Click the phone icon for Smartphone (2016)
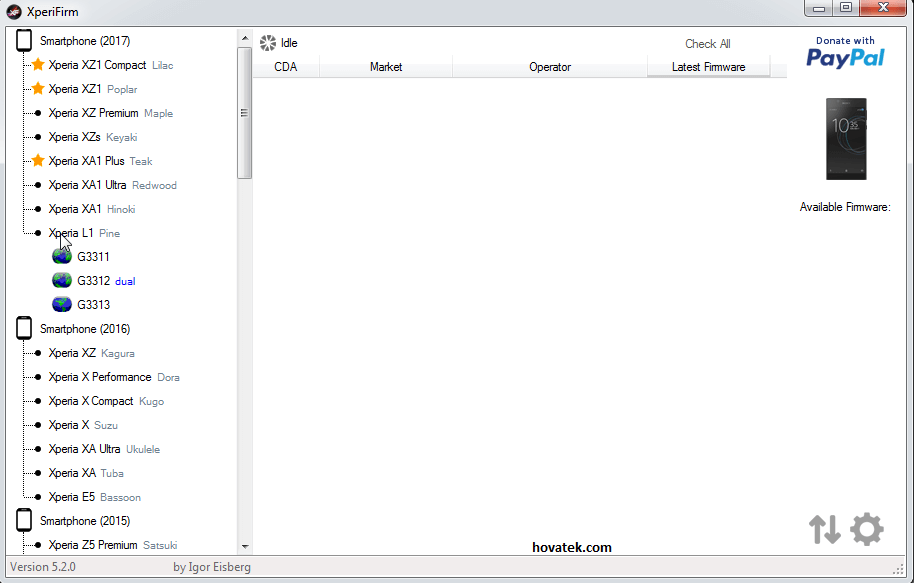914x583 pixels. coord(24,328)
